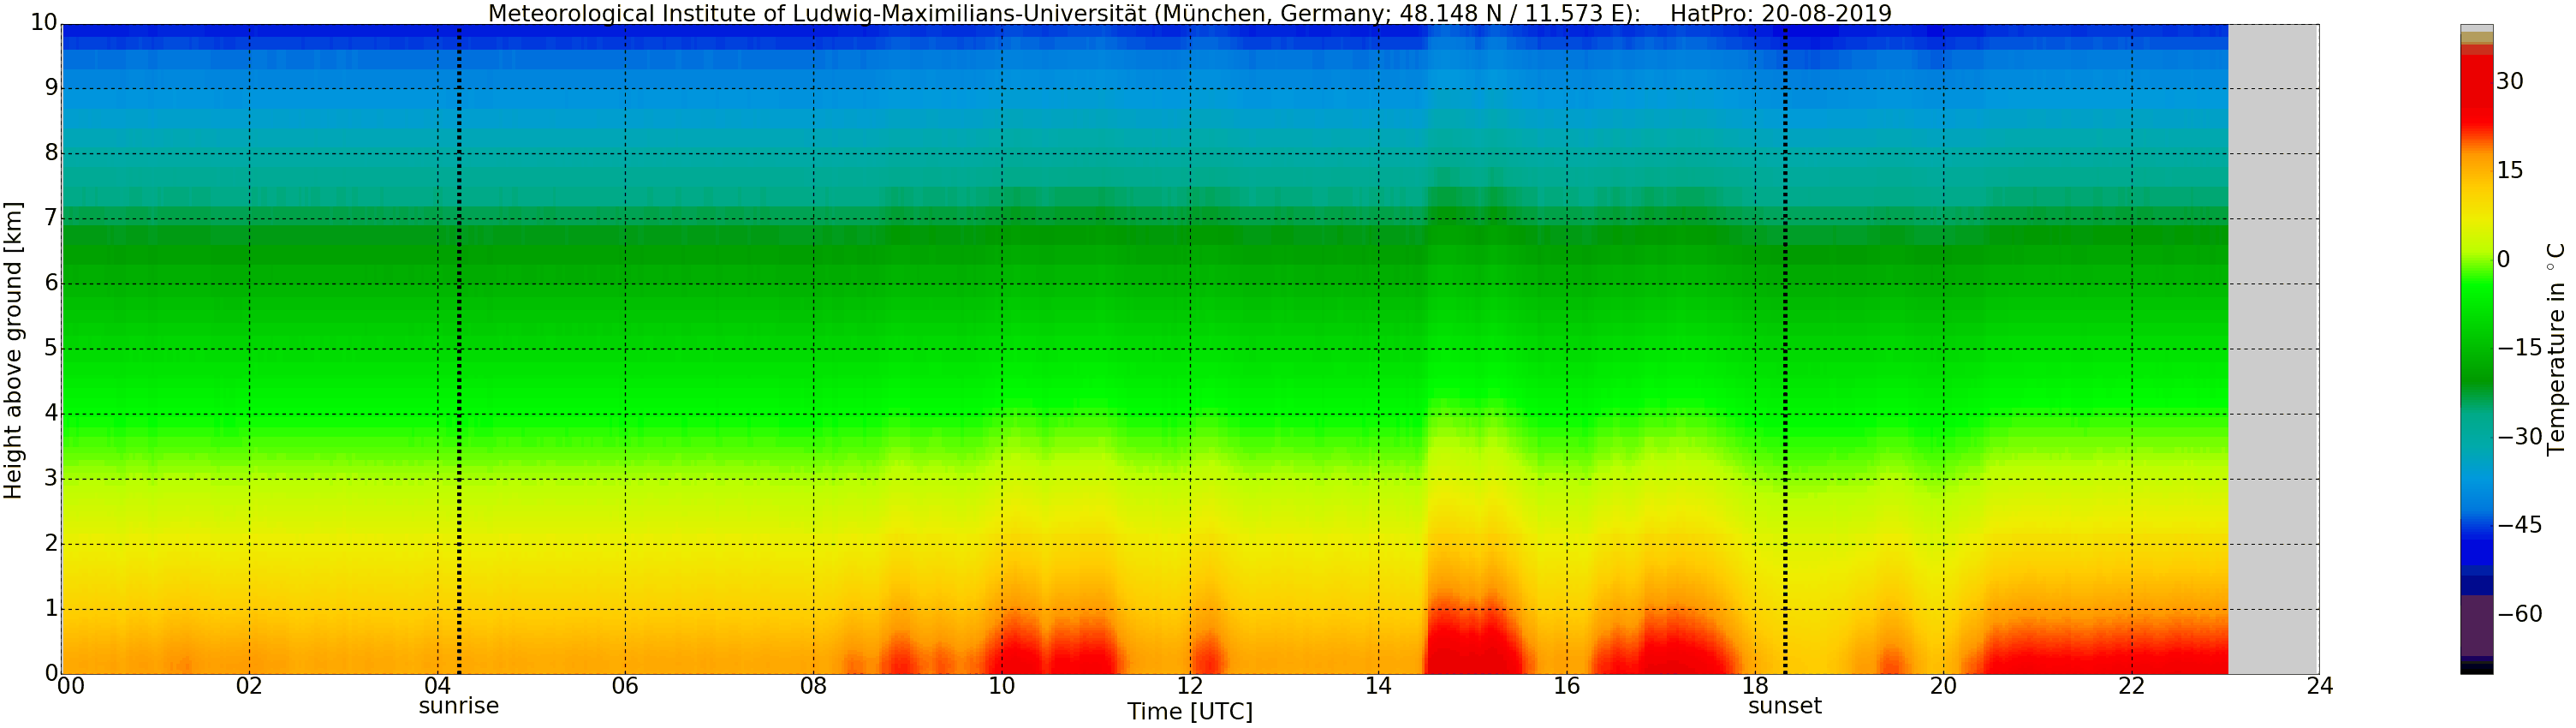Click the 10 tick label on the height axis
This screenshot has height=728, width=2576.
pyautogui.click(x=43, y=23)
